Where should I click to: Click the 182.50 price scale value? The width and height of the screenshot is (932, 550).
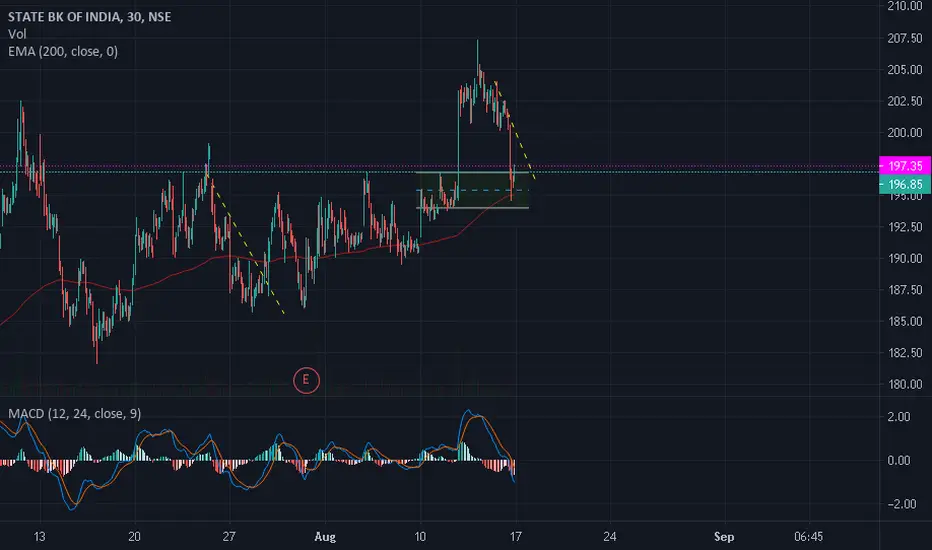905,353
